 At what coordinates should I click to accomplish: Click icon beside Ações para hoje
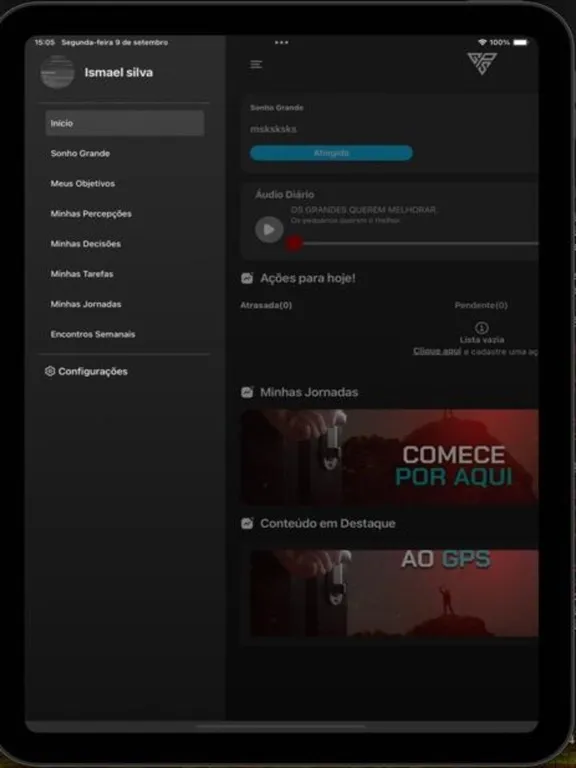247,278
